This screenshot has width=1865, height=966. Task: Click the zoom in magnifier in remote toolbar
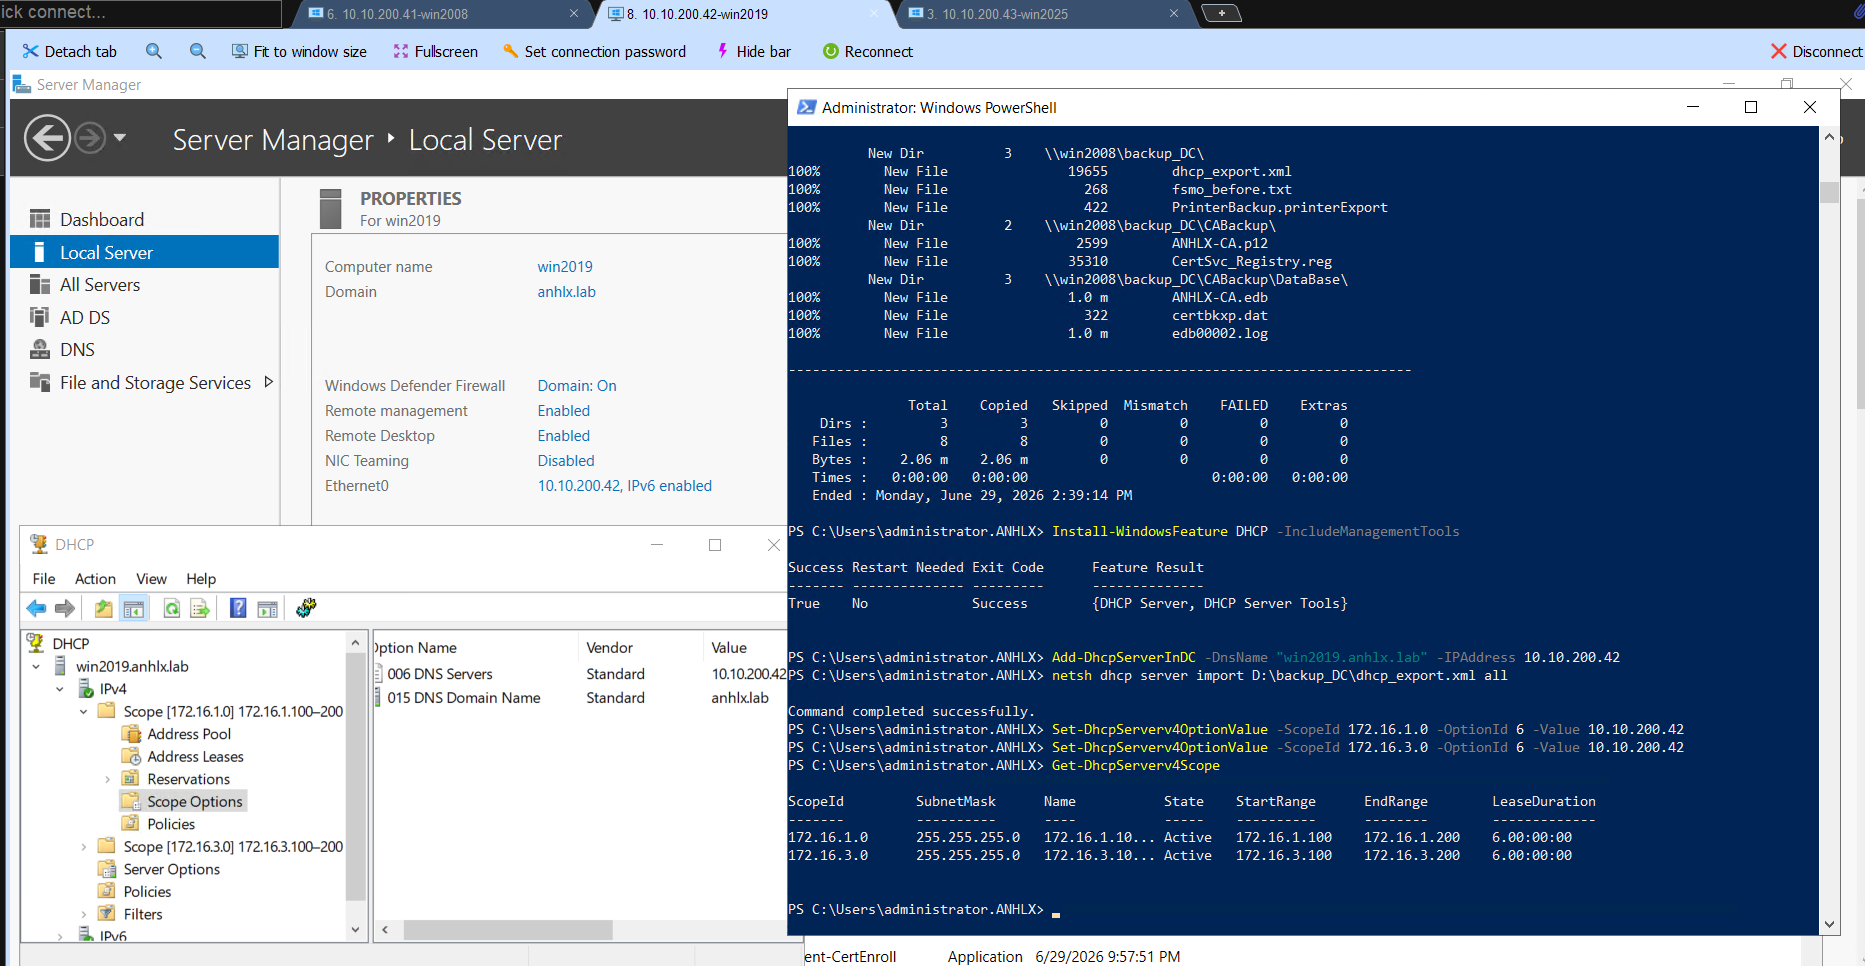click(x=153, y=51)
